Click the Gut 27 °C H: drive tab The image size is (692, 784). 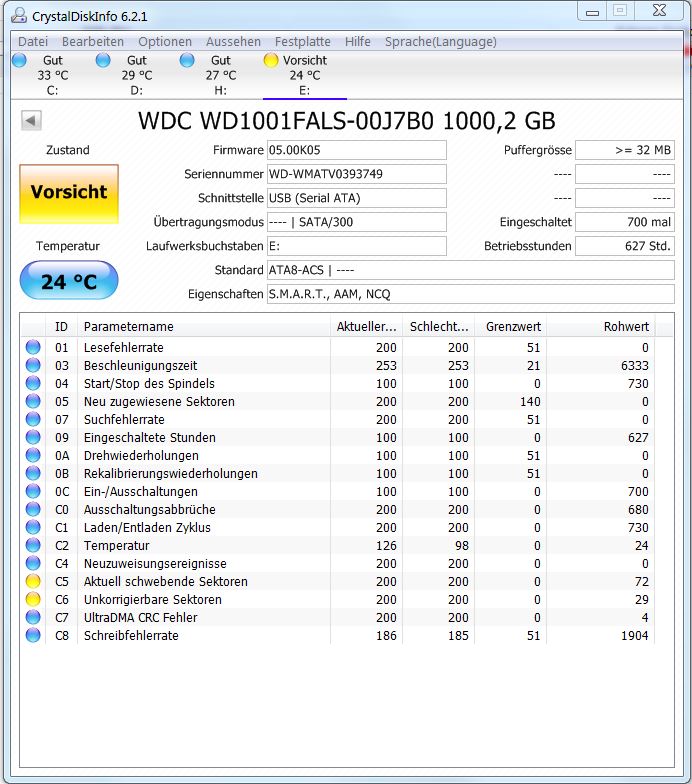pyautogui.click(x=221, y=75)
